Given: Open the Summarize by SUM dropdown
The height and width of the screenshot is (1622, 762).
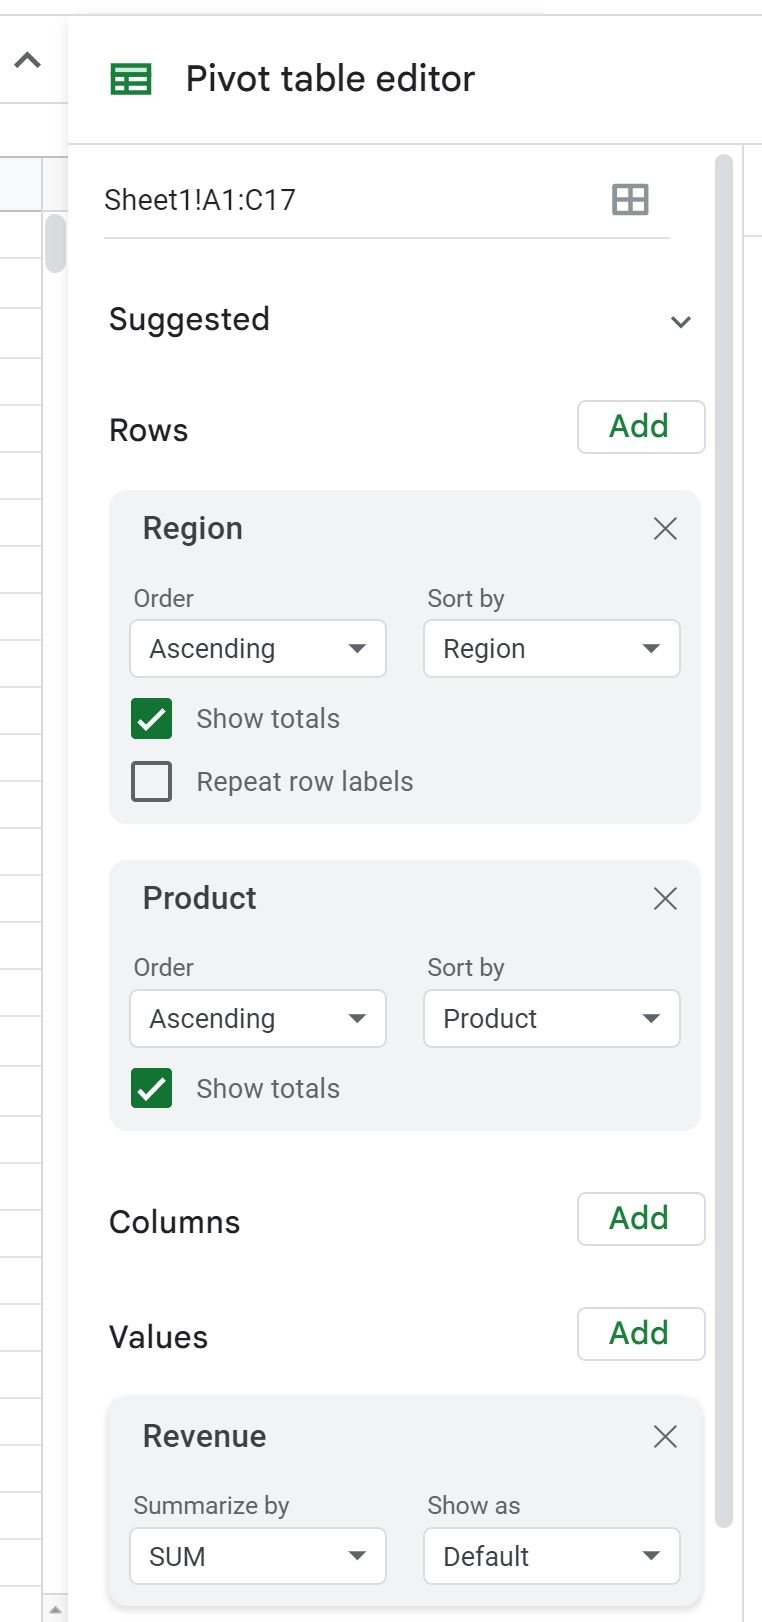Looking at the screenshot, I should [x=258, y=1556].
